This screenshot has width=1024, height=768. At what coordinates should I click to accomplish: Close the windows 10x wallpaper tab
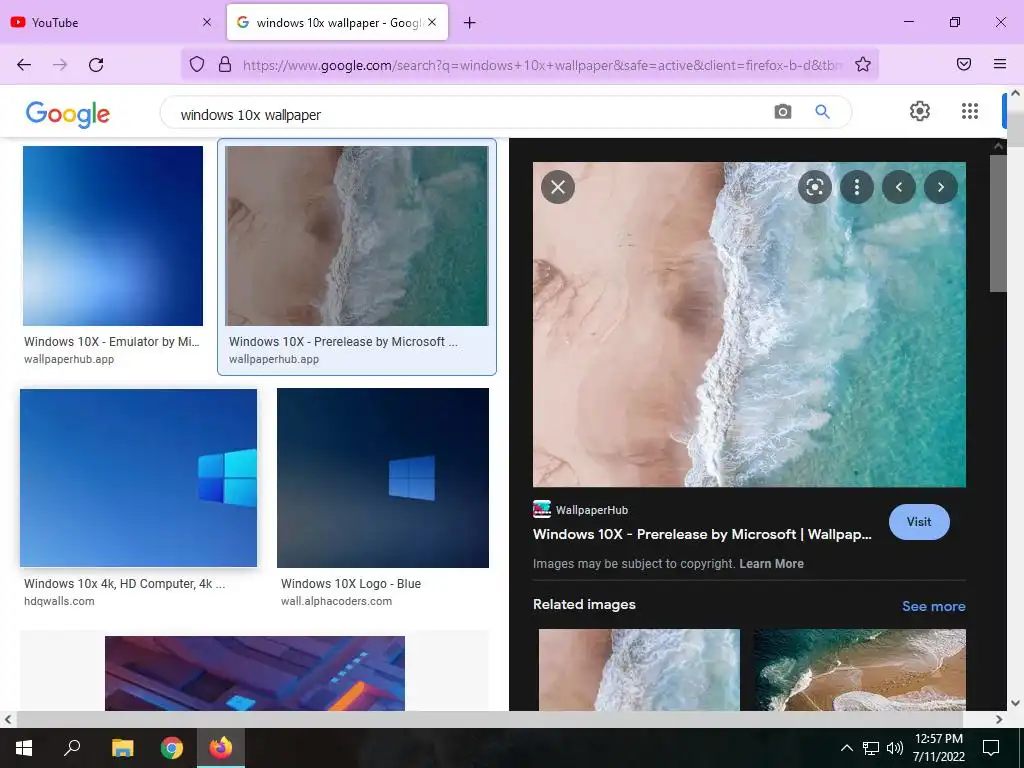[x=432, y=22]
